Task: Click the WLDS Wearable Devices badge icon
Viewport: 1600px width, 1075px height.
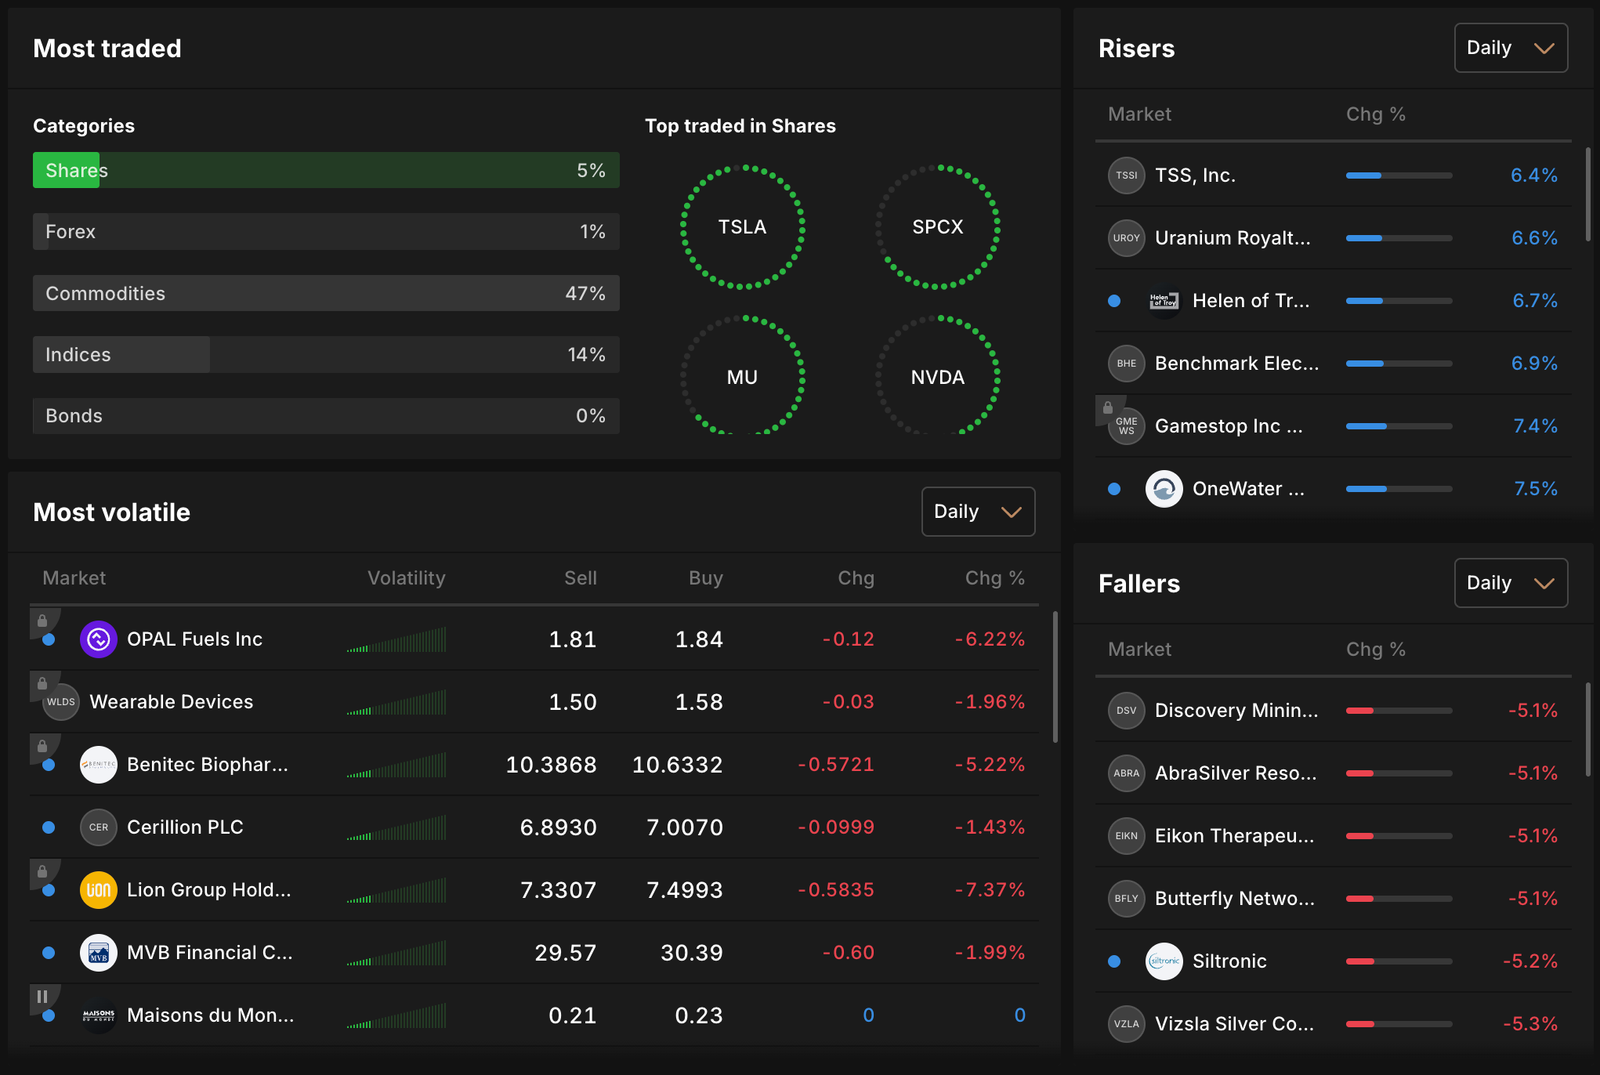Action: [x=61, y=702]
